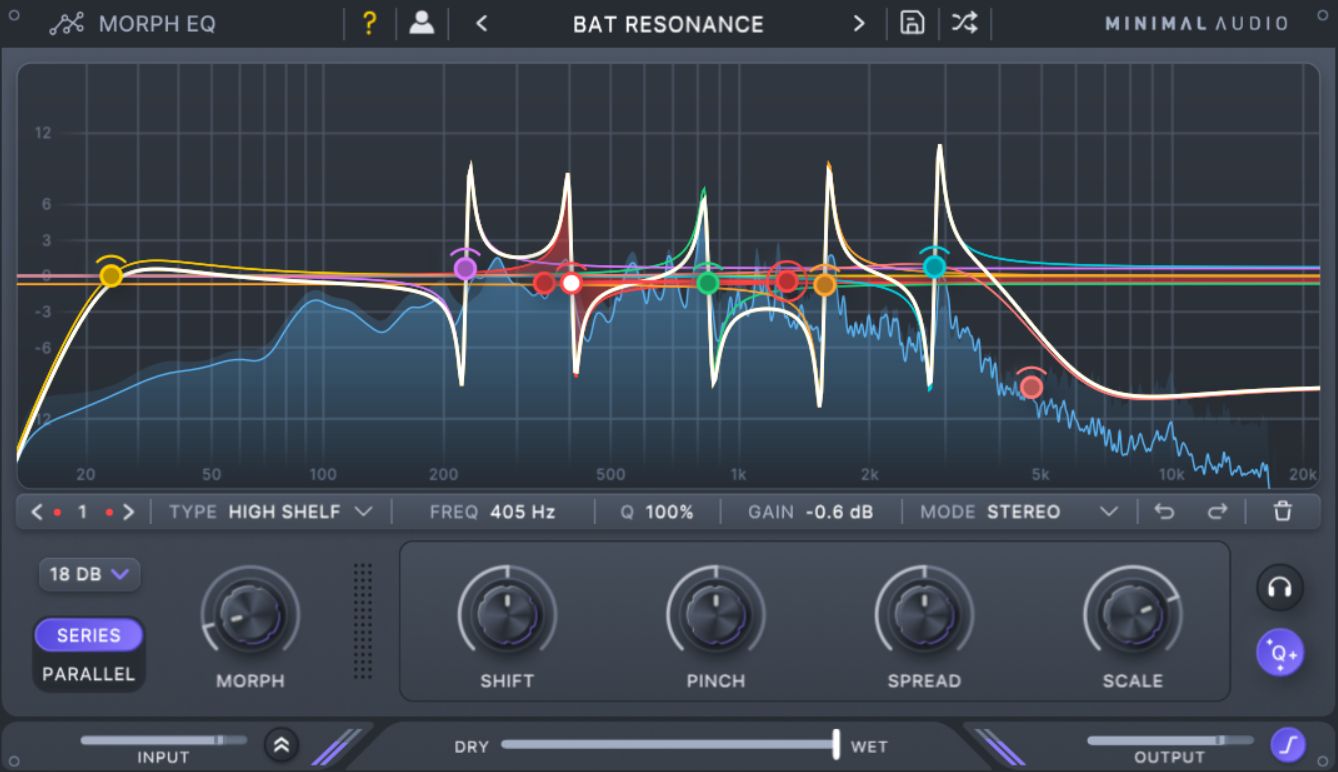Select the salmon node near 5k

pyautogui.click(x=1032, y=387)
